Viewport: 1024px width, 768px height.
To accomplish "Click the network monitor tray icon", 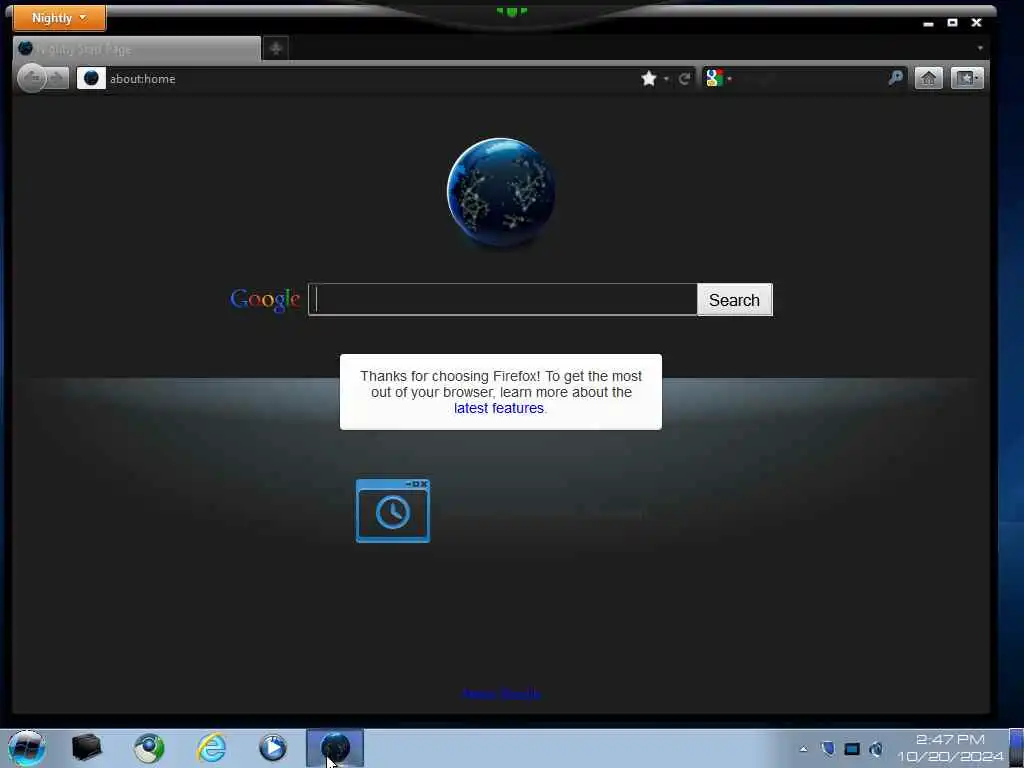I will (x=852, y=748).
